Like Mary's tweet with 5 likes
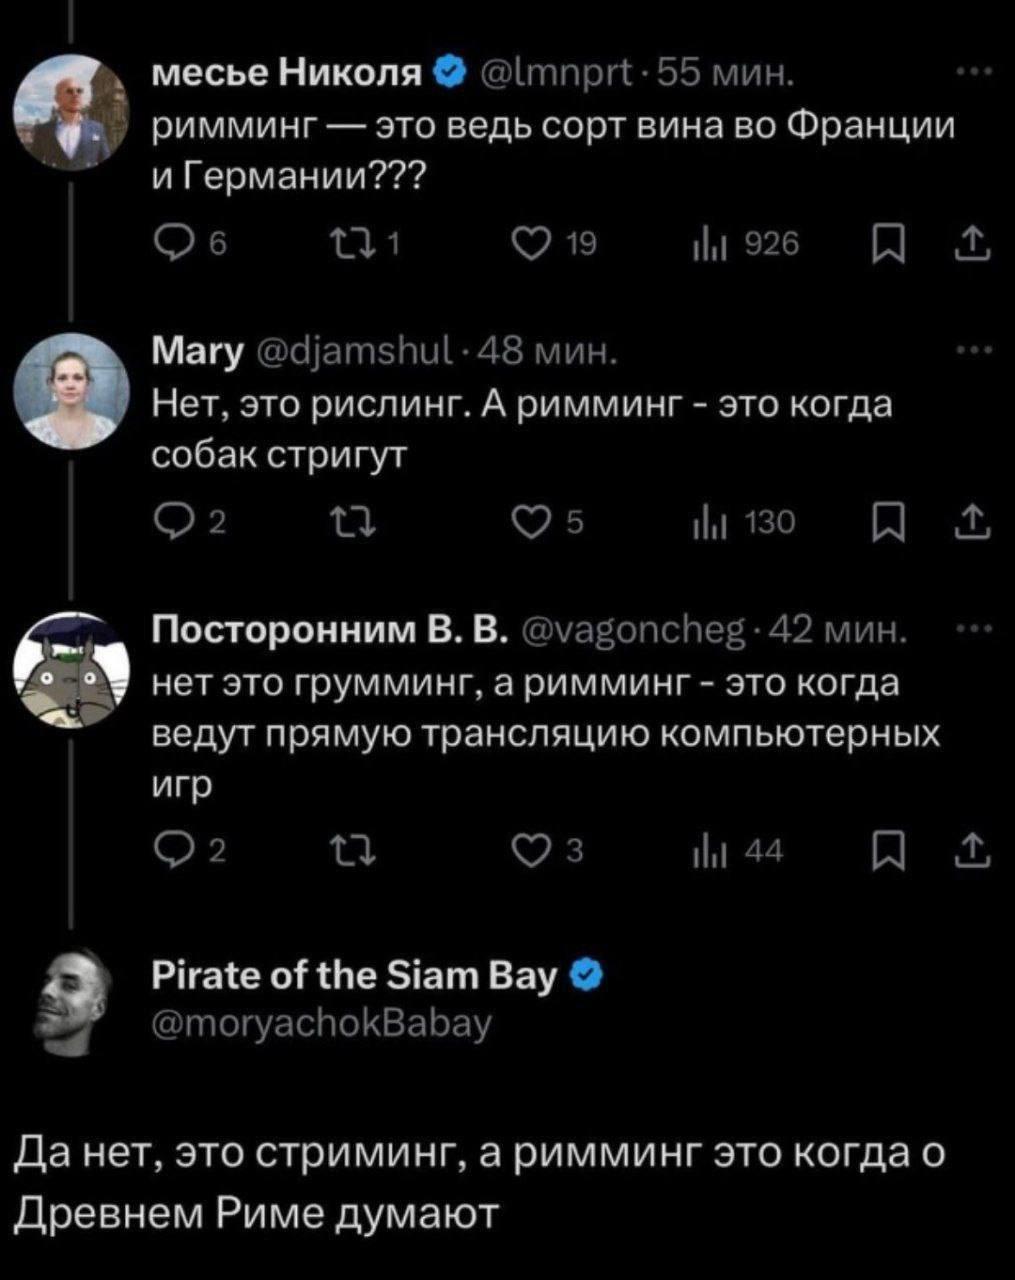The image size is (1015, 1280). tap(527, 521)
